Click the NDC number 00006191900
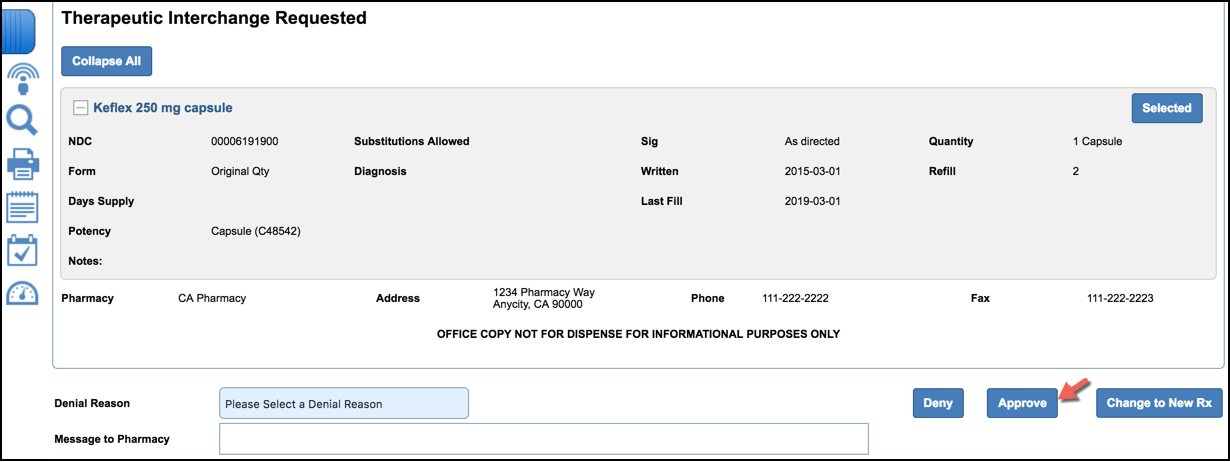Viewport: 1230px width, 462px height. pos(244,141)
